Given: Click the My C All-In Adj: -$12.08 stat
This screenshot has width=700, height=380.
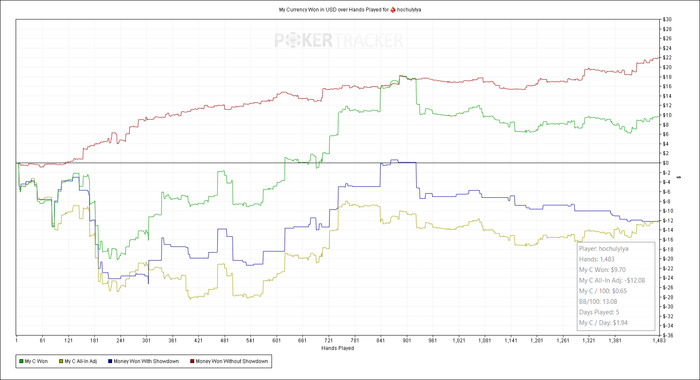Looking at the screenshot, I should [x=612, y=280].
